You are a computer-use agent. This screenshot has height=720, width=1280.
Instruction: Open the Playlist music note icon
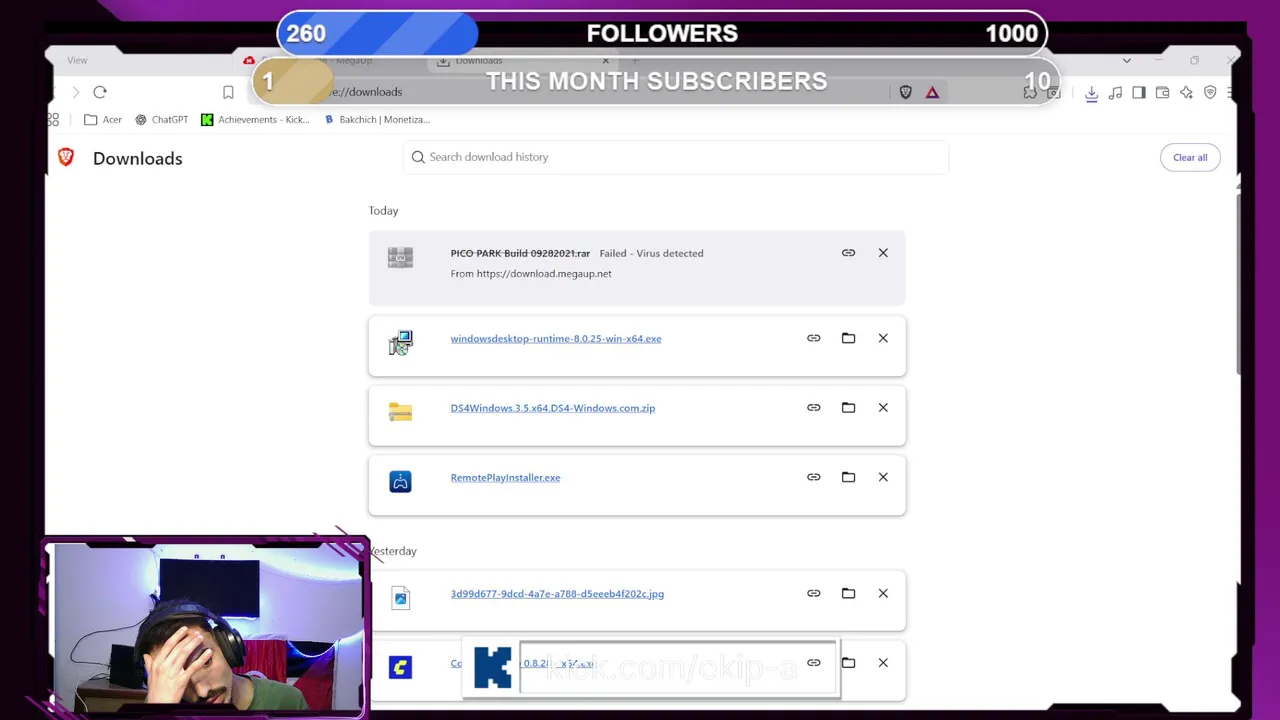click(x=1115, y=93)
